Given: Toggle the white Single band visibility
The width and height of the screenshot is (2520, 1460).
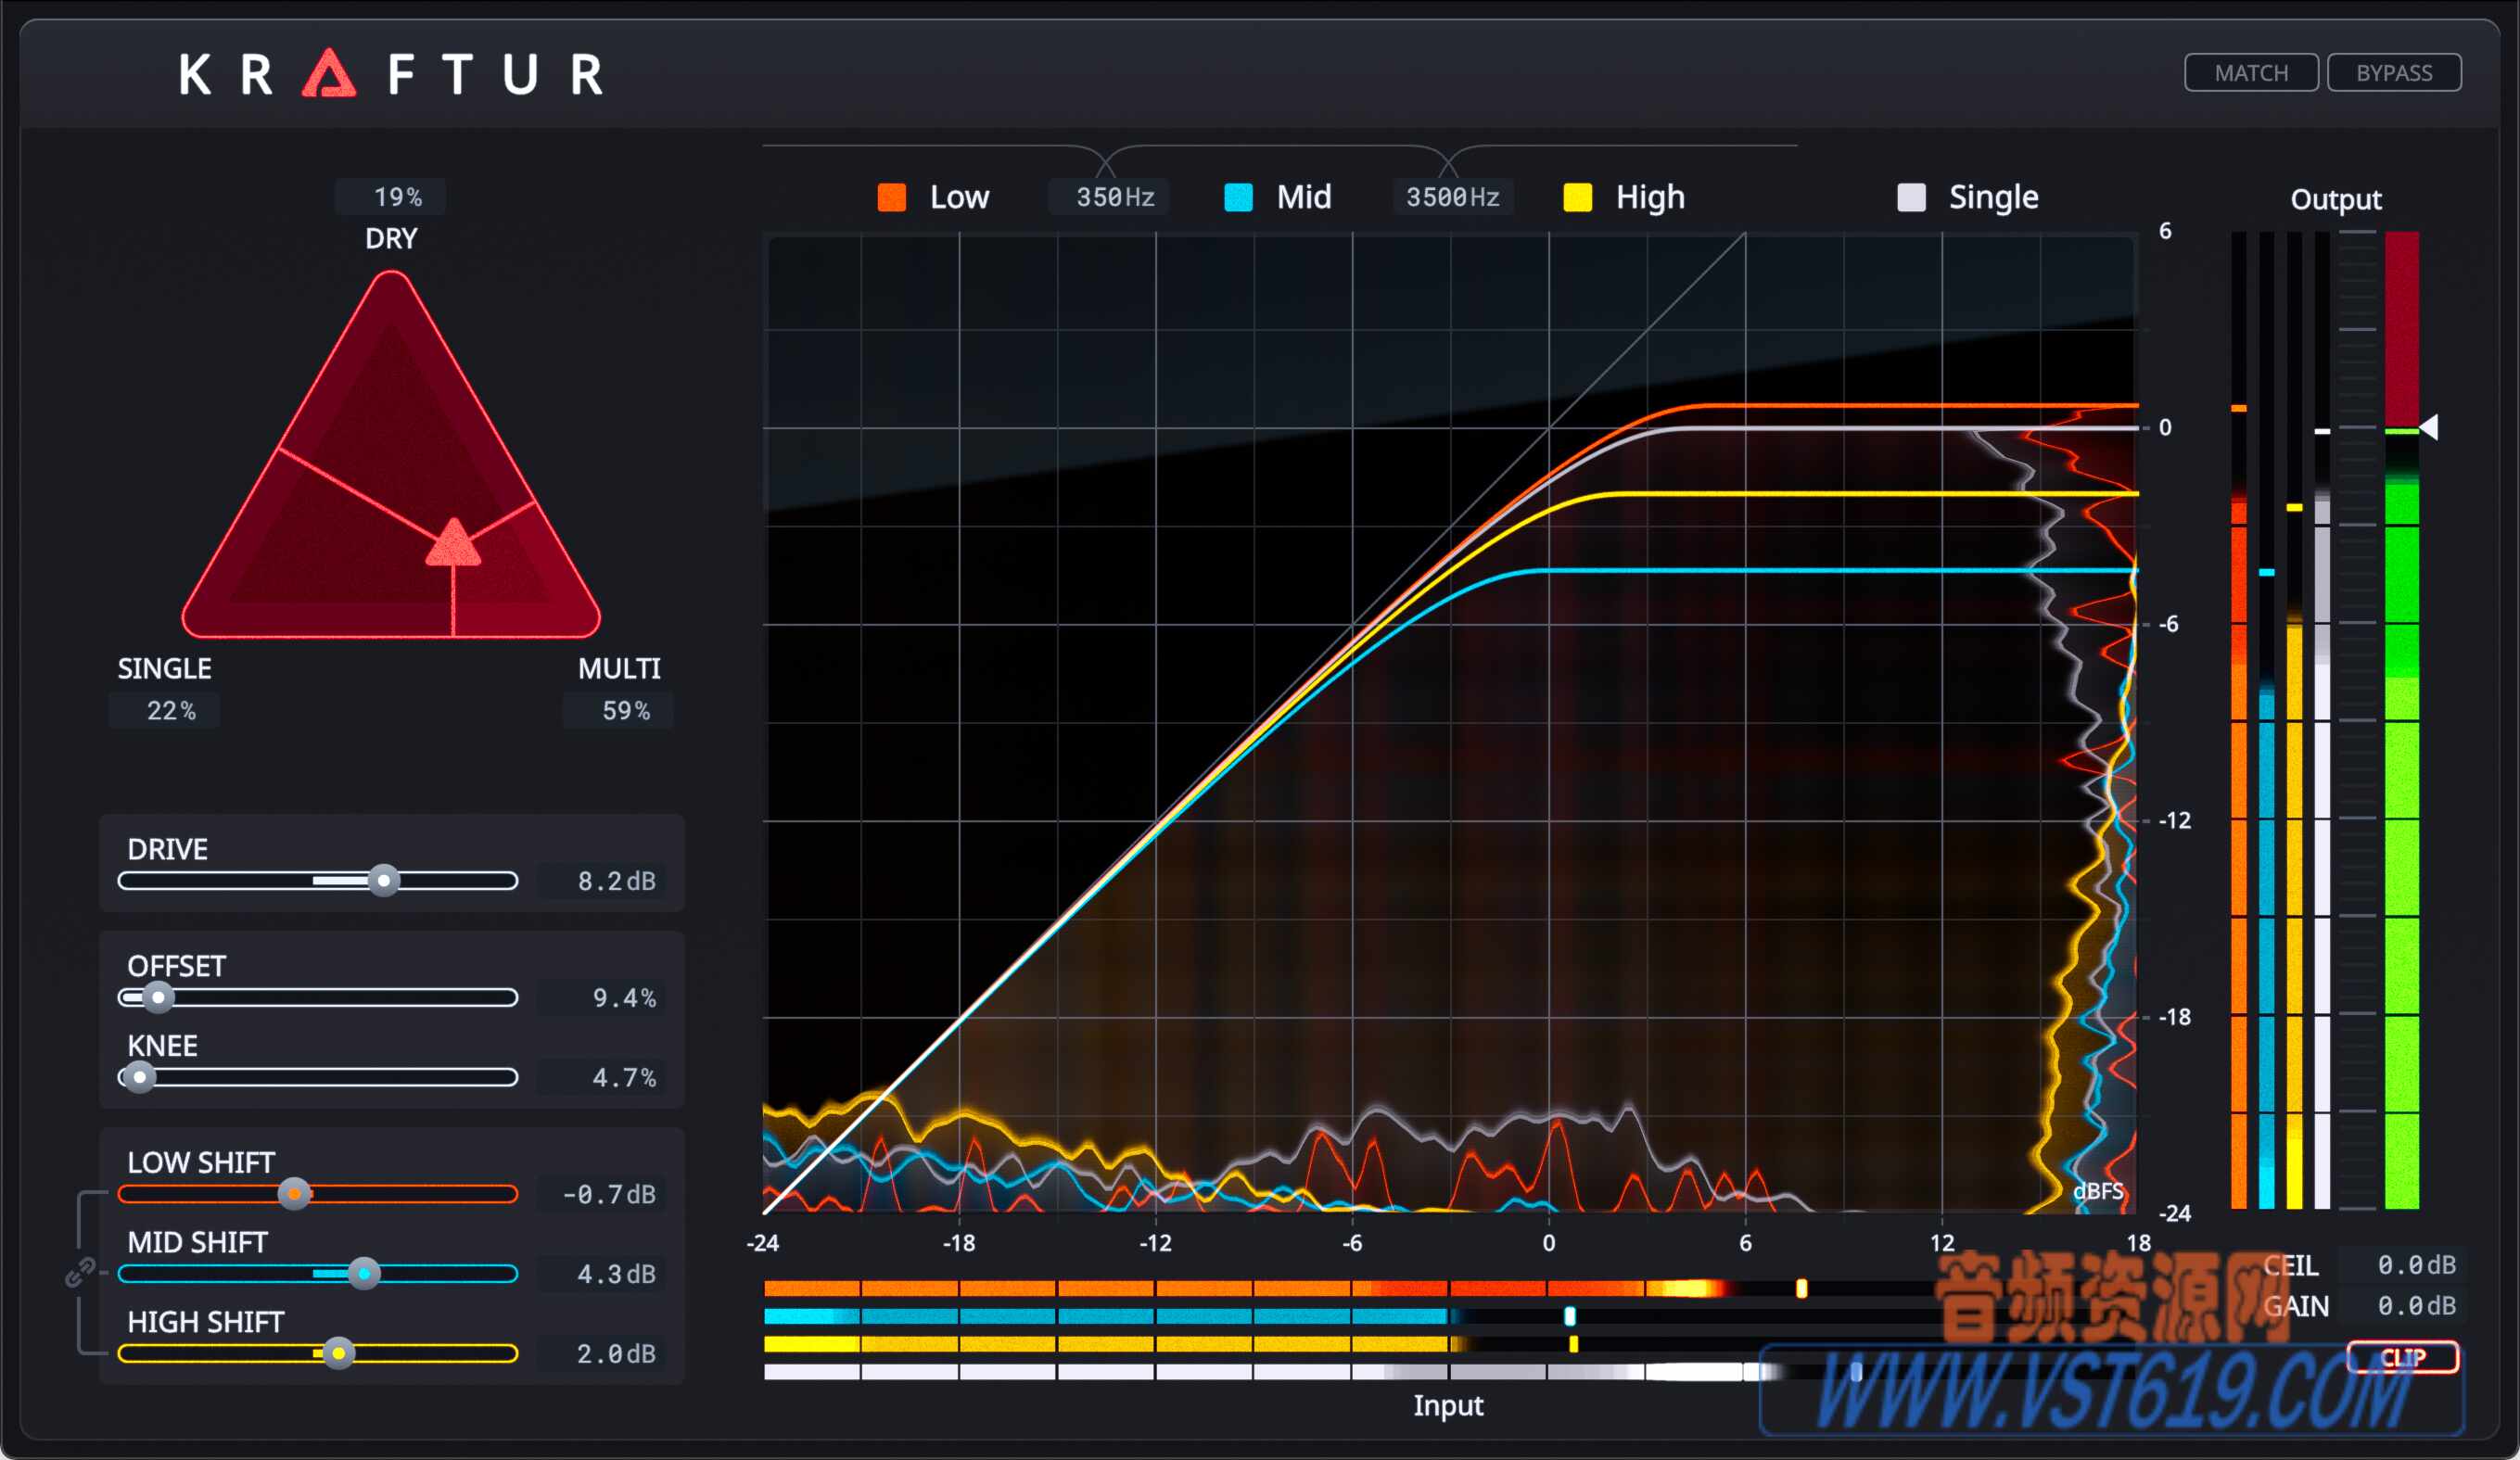Looking at the screenshot, I should click(1913, 197).
